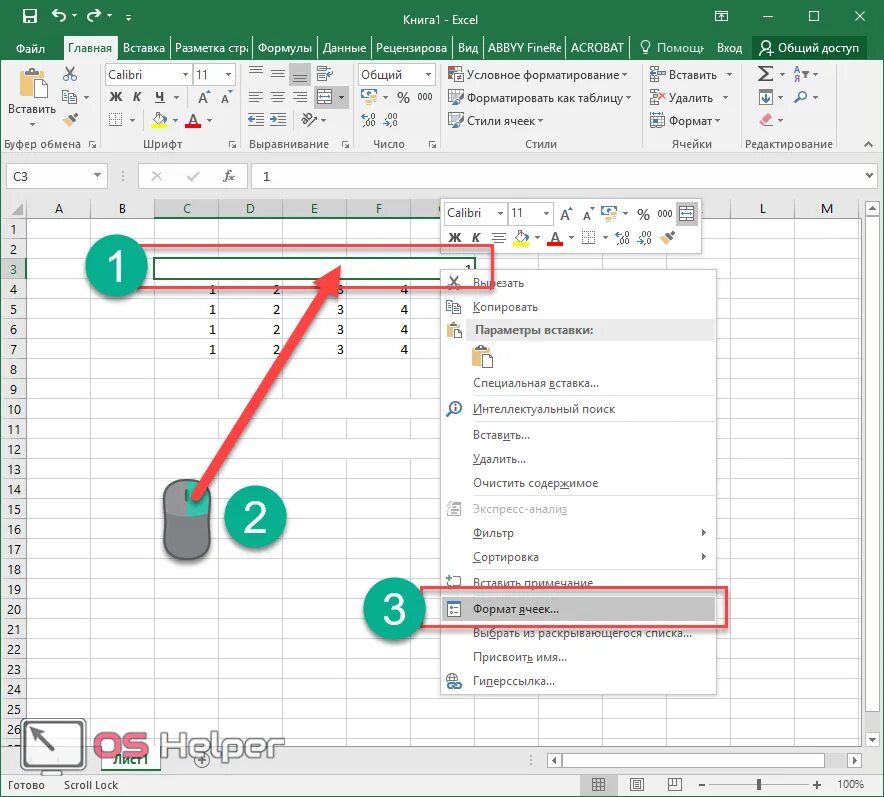Screen dimensions: 884x797
Task: Open the Условное форматирование dropdown
Action: pos(537,74)
